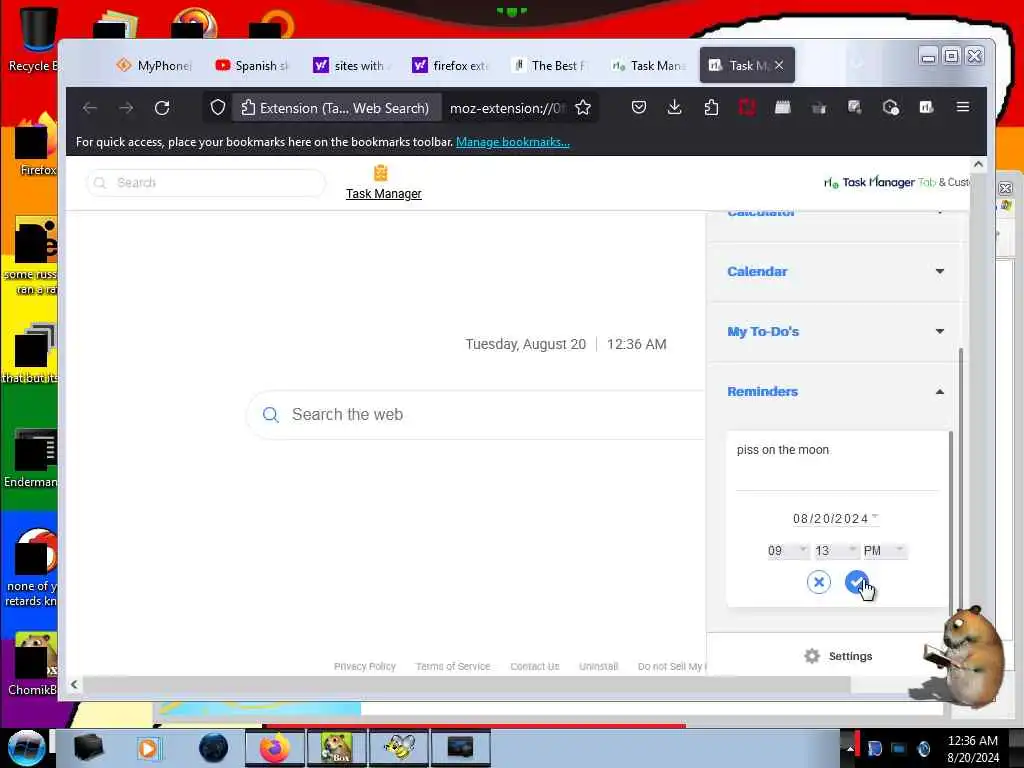Open the Terms of Service link

pyautogui.click(x=453, y=666)
